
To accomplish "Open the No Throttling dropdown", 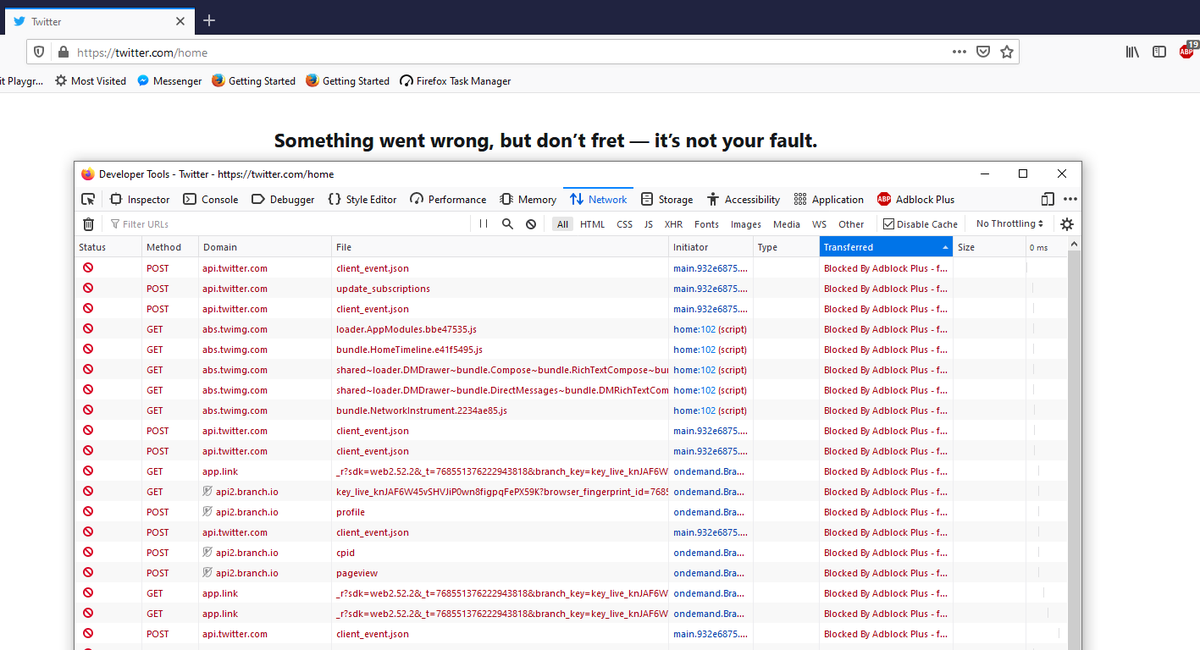I will coord(1009,224).
